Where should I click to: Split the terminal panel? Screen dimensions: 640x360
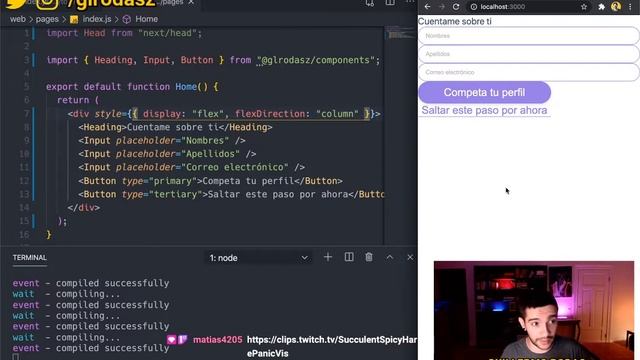click(349, 257)
